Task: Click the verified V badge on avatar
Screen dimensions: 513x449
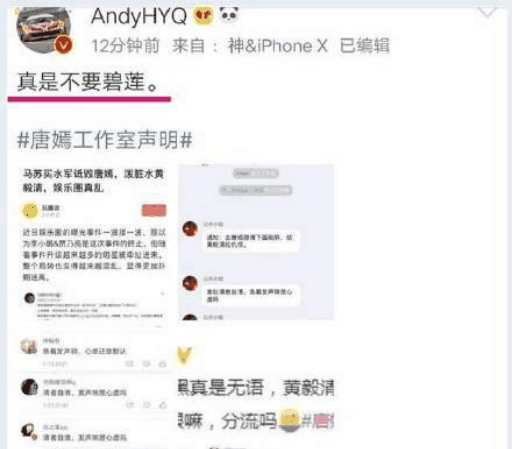Action: [63, 45]
